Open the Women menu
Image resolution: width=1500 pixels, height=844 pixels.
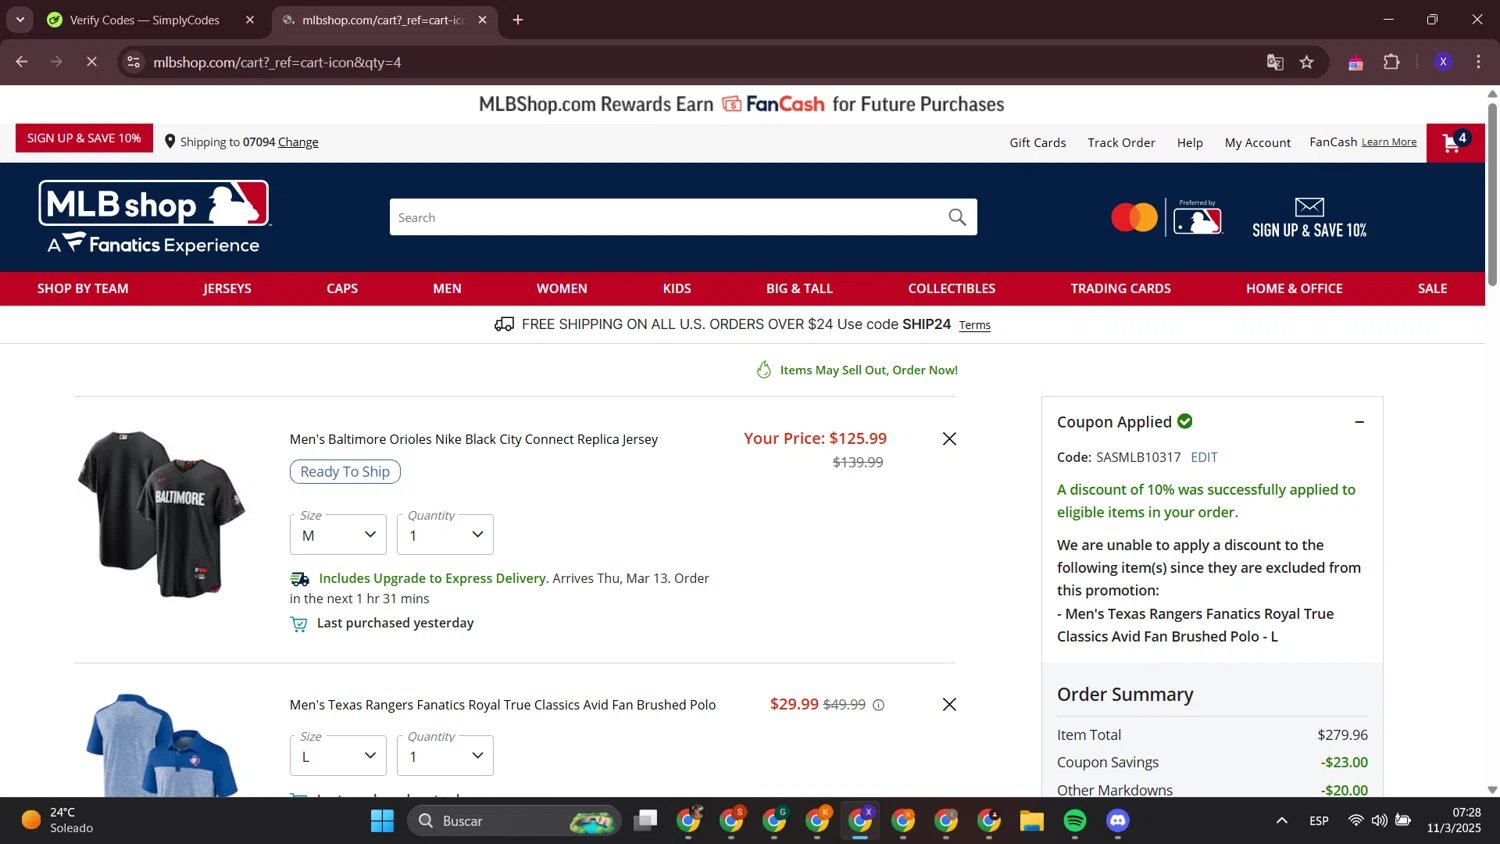tap(562, 288)
